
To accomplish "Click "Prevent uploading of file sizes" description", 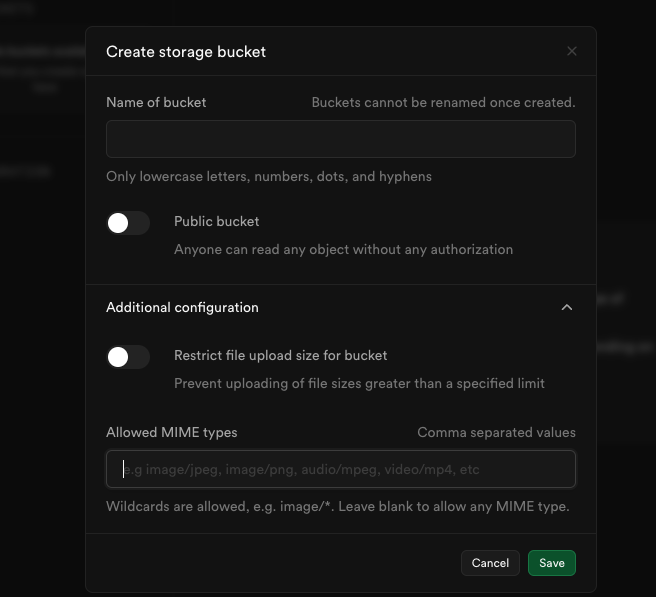I will (x=359, y=383).
